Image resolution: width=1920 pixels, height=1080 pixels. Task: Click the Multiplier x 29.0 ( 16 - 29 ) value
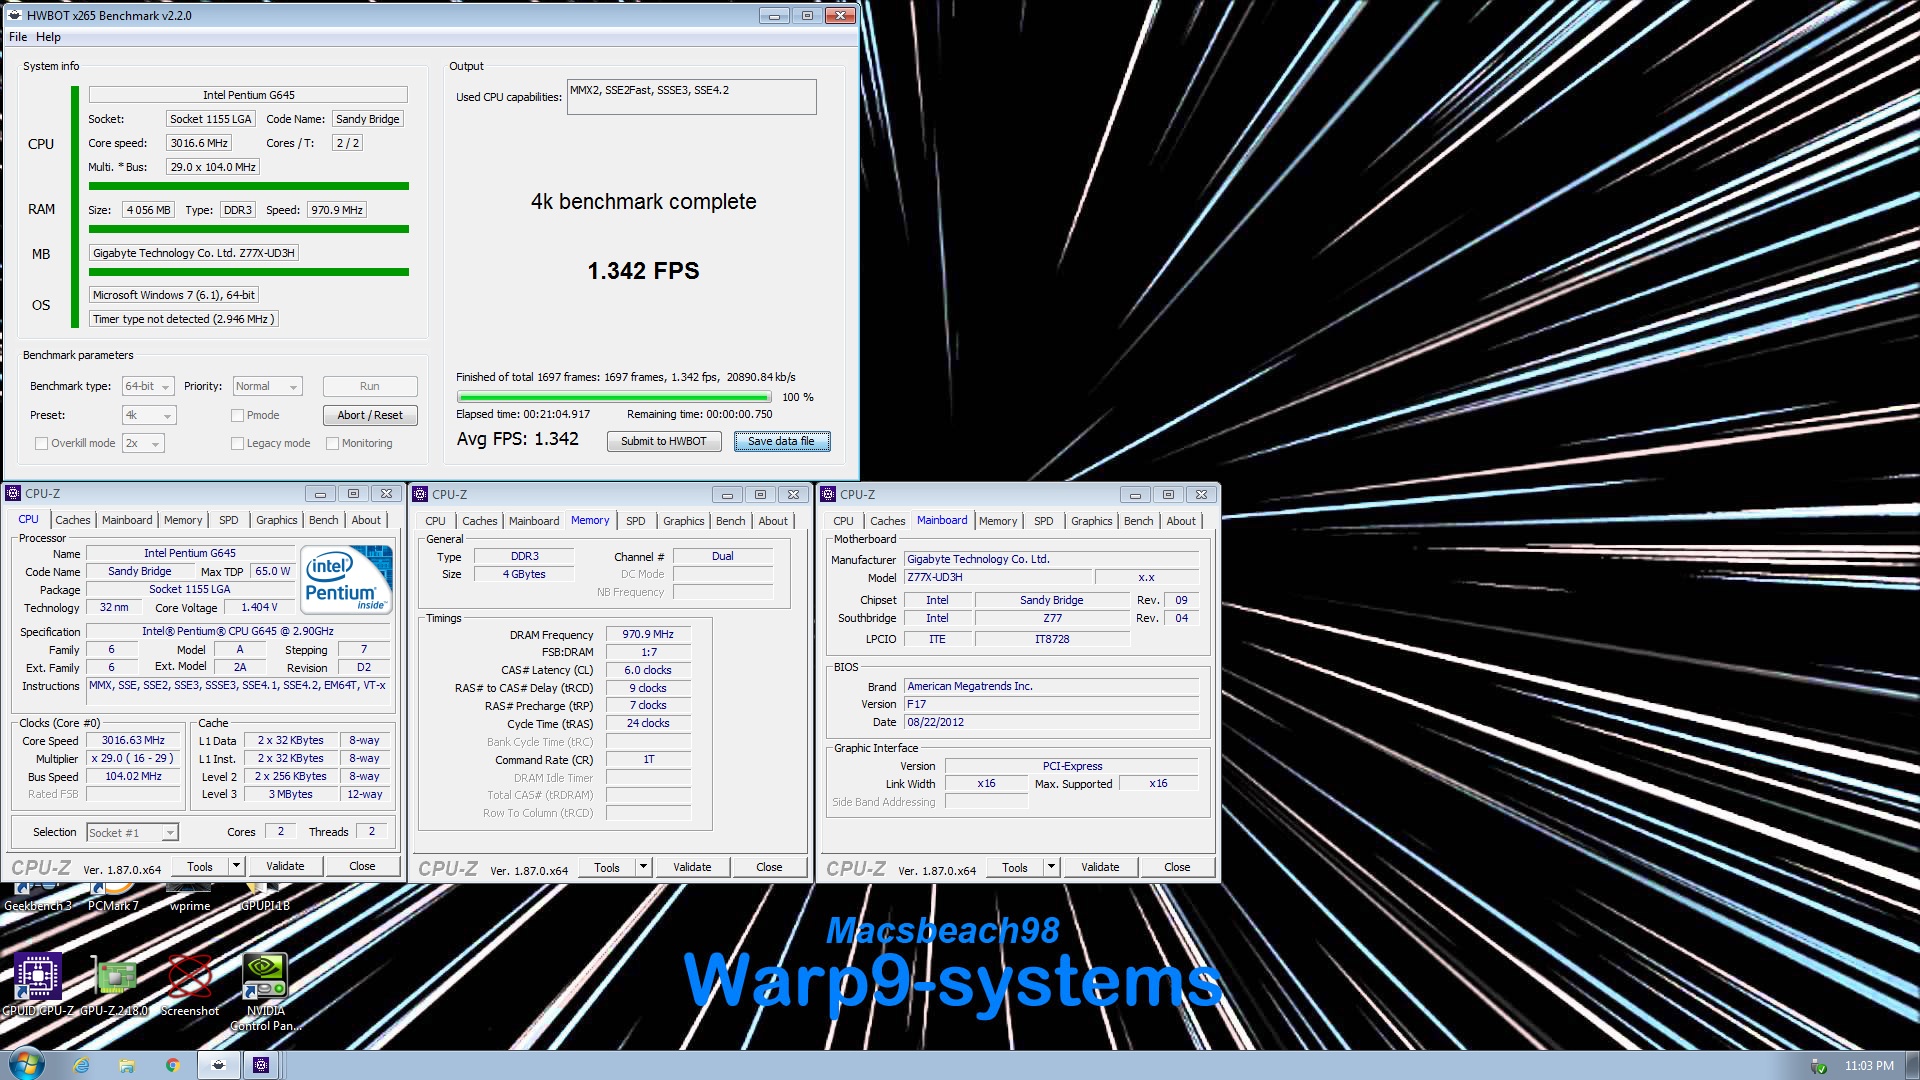pyautogui.click(x=132, y=758)
